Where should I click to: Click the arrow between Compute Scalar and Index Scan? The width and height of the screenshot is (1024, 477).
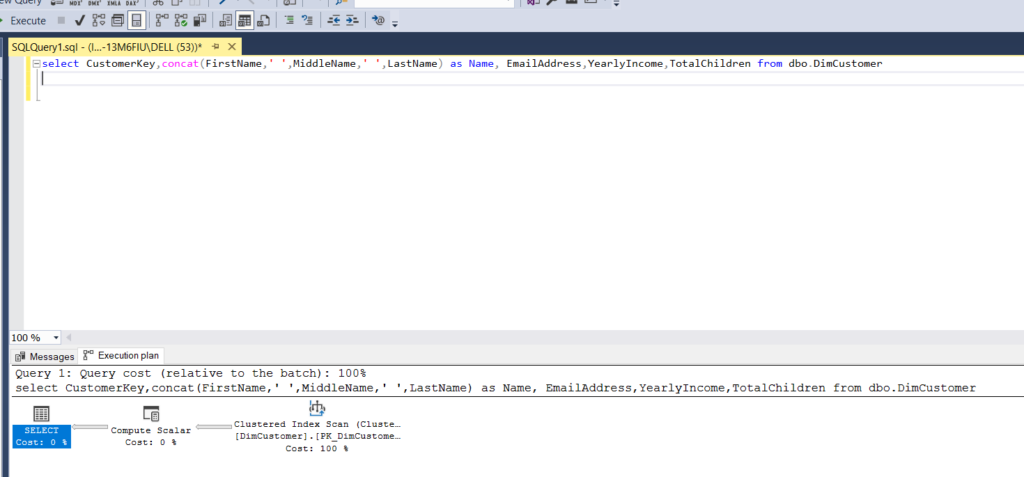pos(214,427)
